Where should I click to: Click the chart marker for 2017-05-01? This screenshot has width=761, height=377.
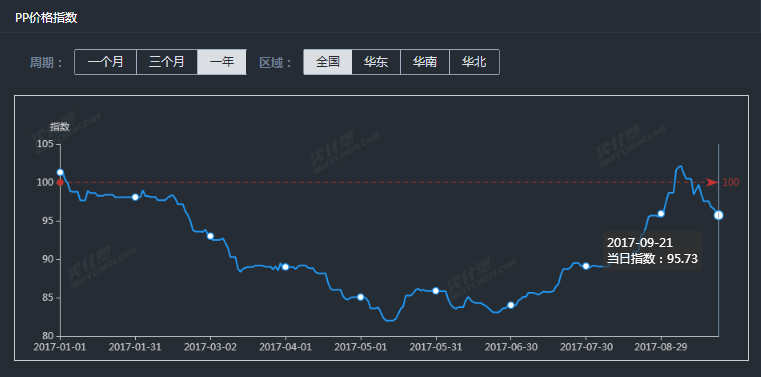pos(361,297)
